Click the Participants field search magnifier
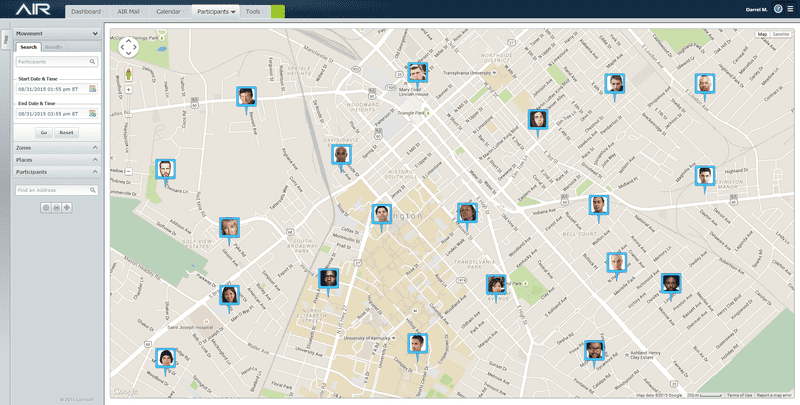800x405 pixels. (92, 62)
